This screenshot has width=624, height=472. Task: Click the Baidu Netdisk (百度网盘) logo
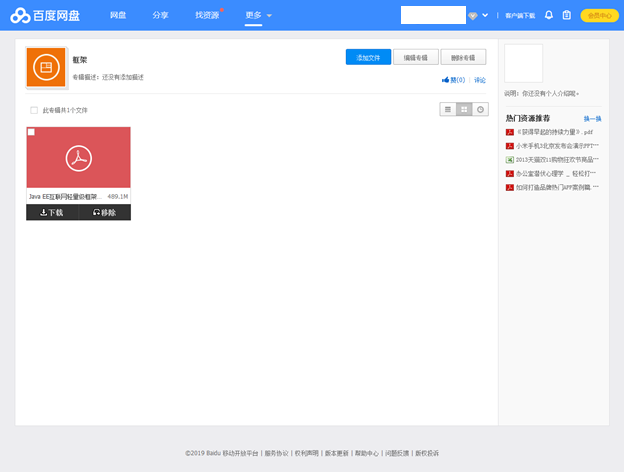45,16
